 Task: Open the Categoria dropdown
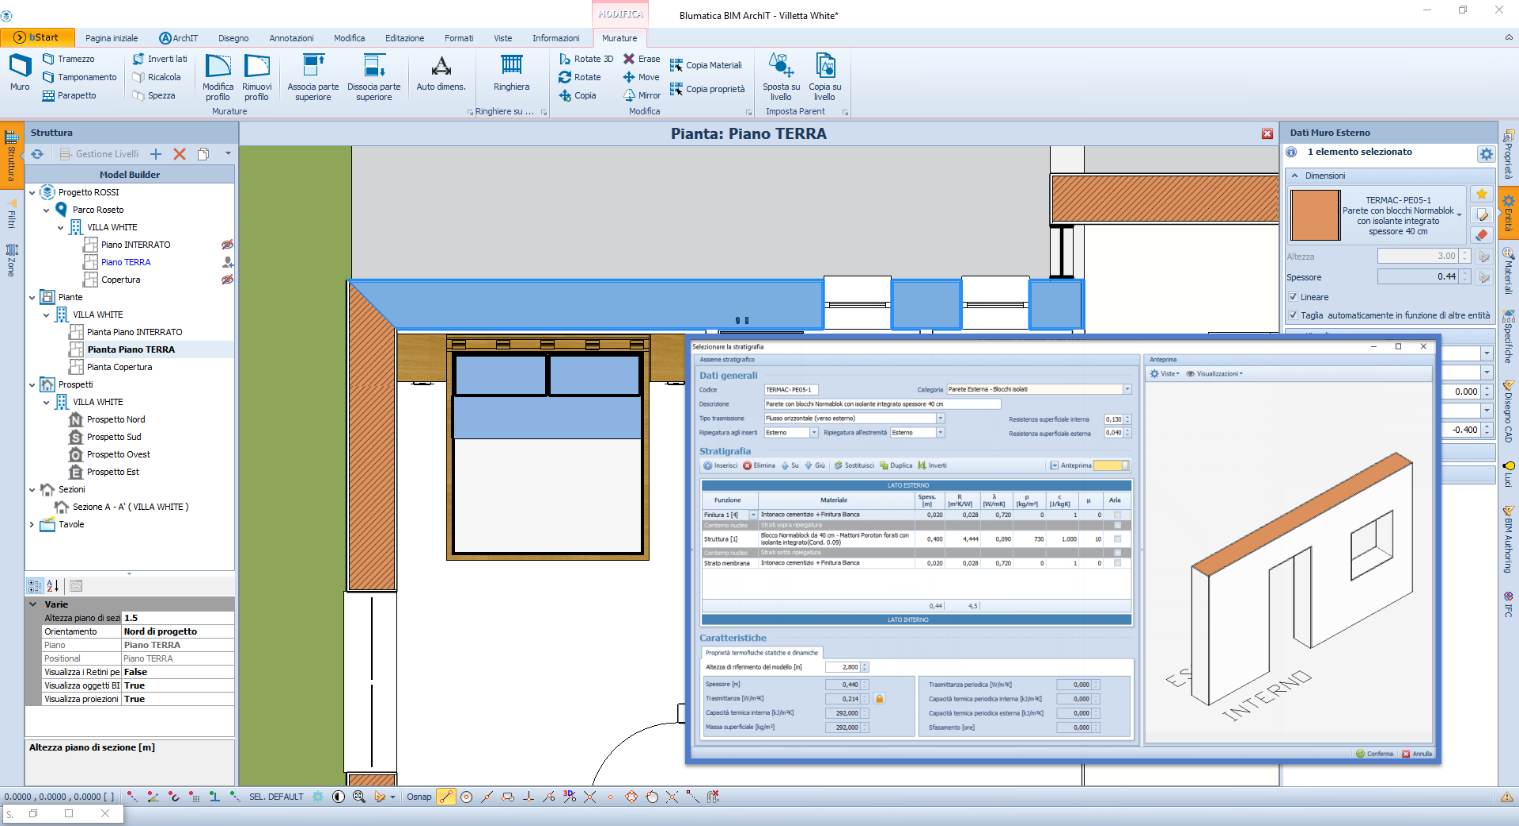tap(1127, 389)
